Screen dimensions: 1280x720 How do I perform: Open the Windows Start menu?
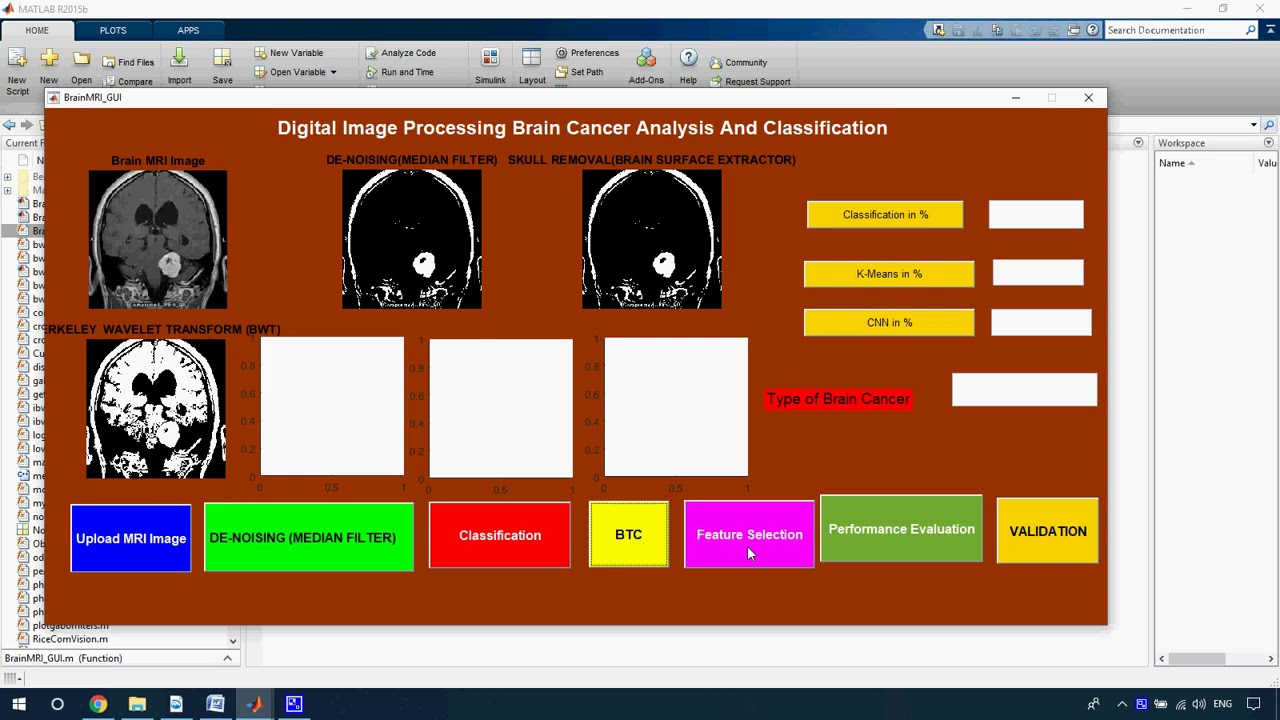18,704
